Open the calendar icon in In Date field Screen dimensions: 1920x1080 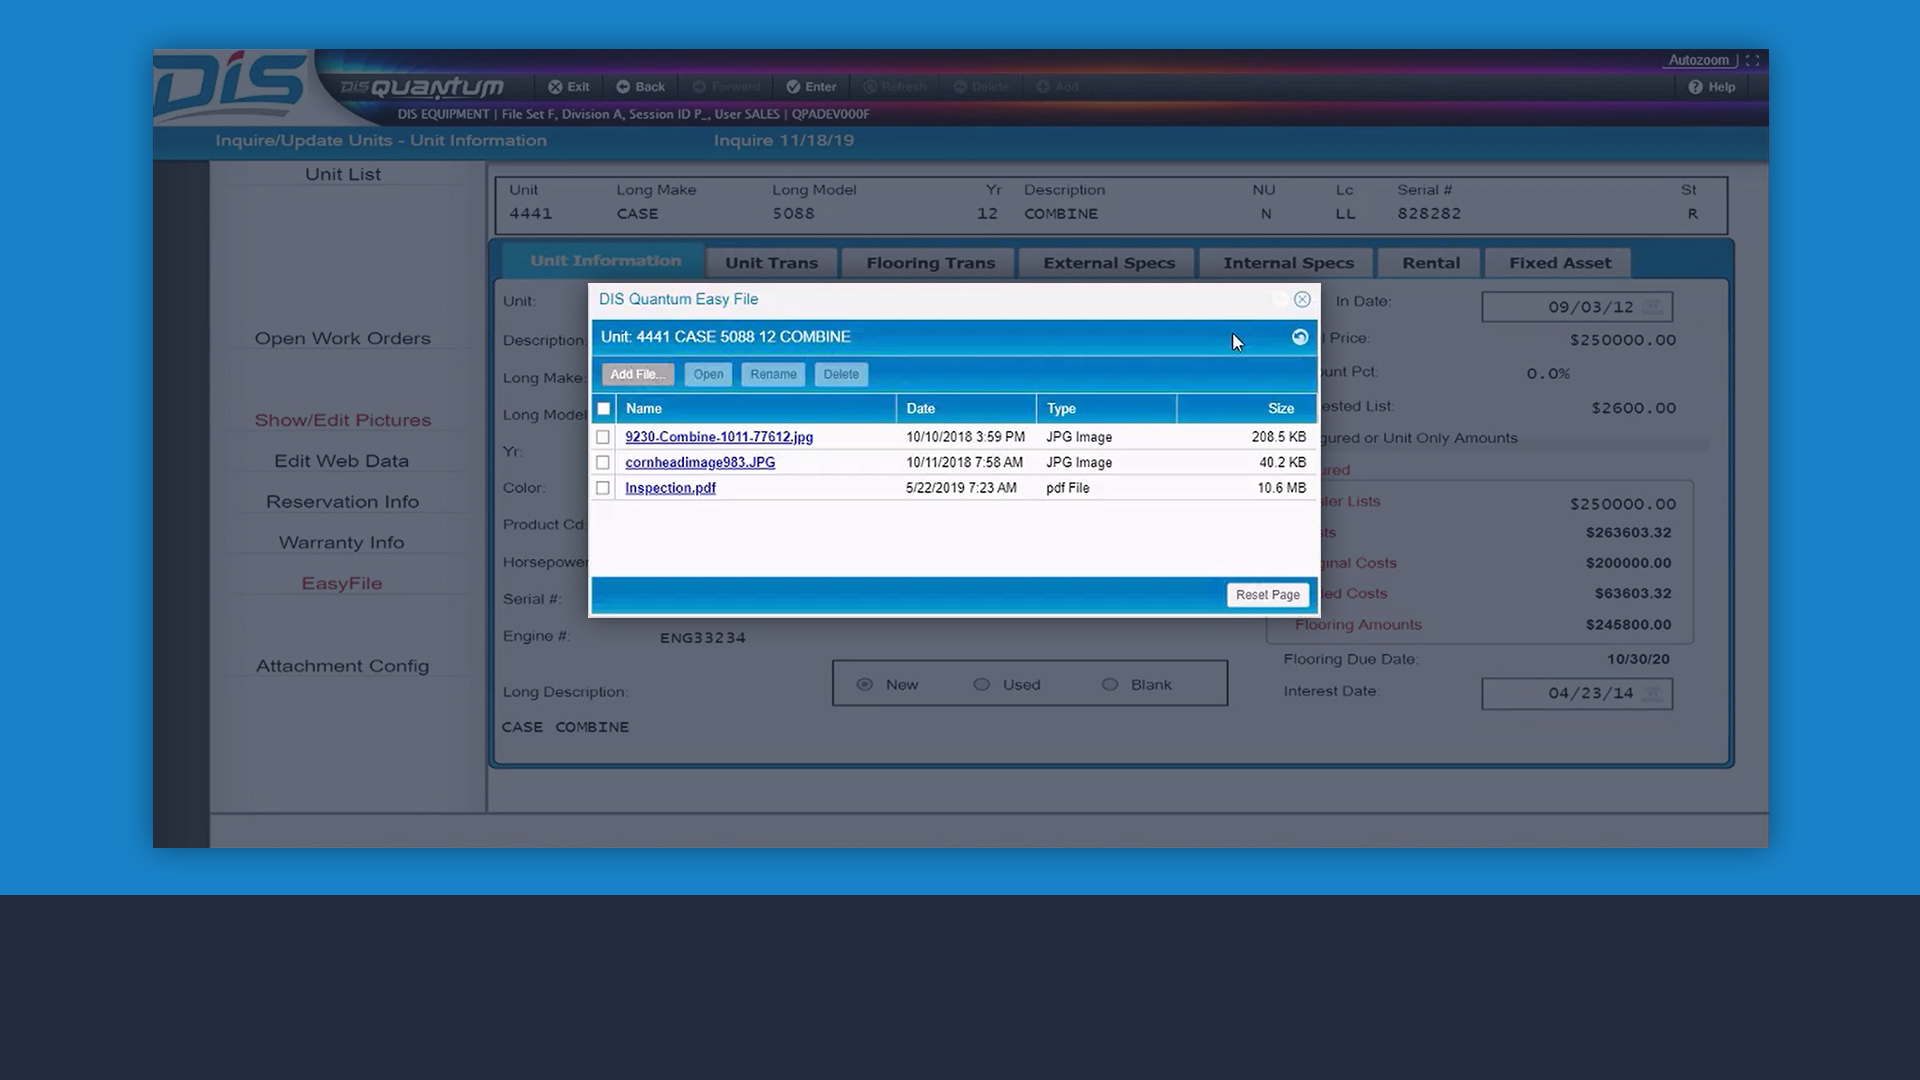(x=1653, y=307)
